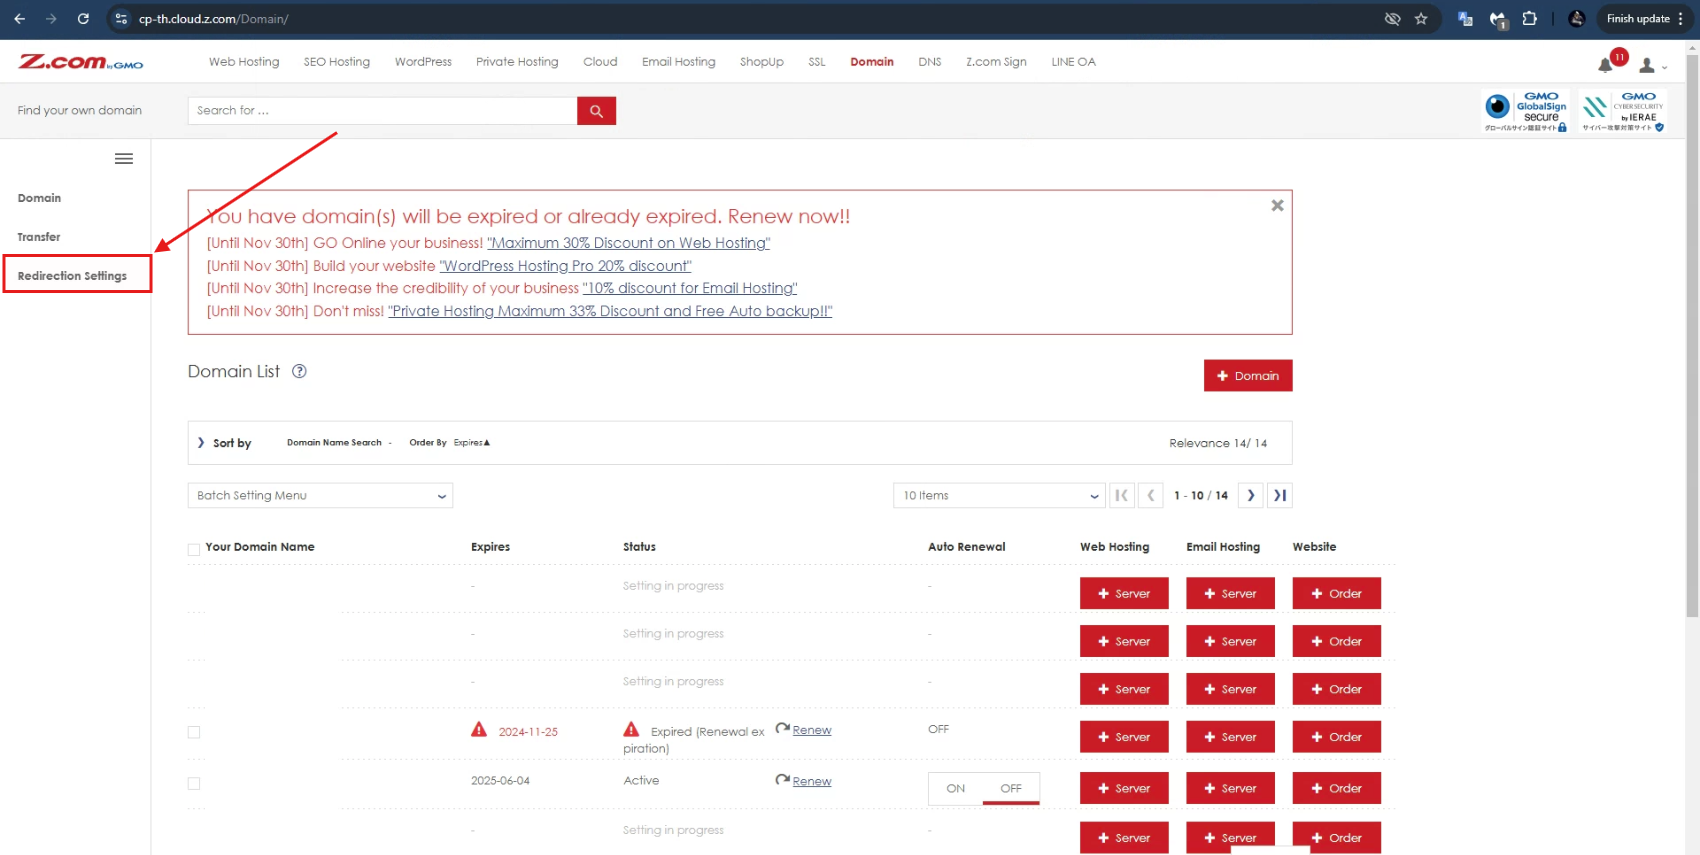Open the WordPress menu item
This screenshot has width=1700, height=855.
click(x=423, y=62)
